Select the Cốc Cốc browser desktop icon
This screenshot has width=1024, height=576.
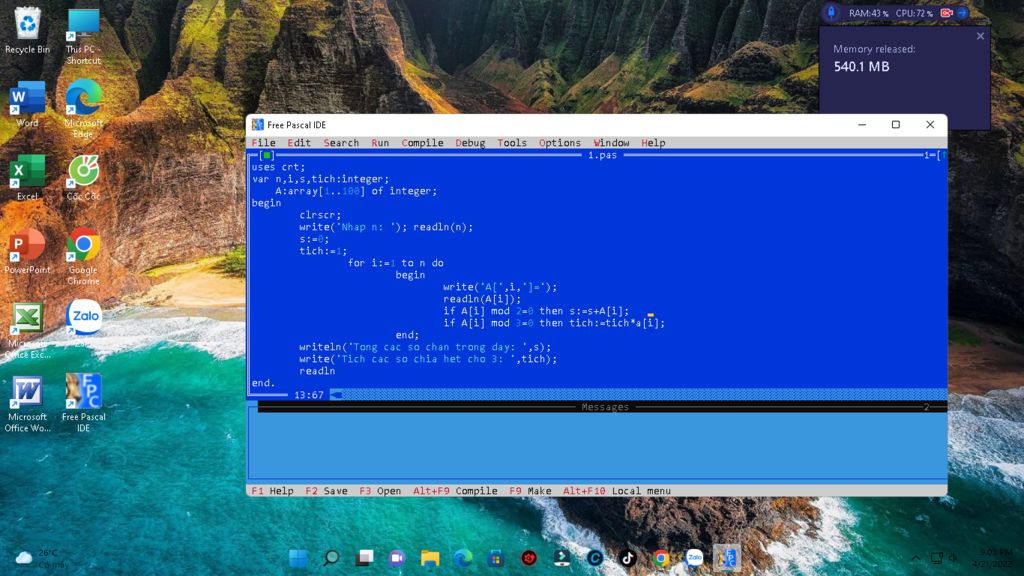click(x=84, y=178)
